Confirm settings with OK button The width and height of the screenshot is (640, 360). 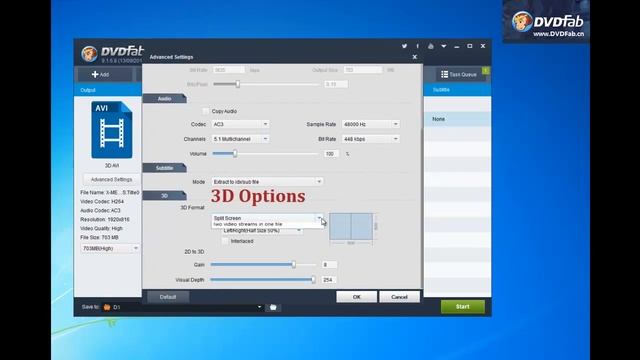pyautogui.click(x=357, y=297)
